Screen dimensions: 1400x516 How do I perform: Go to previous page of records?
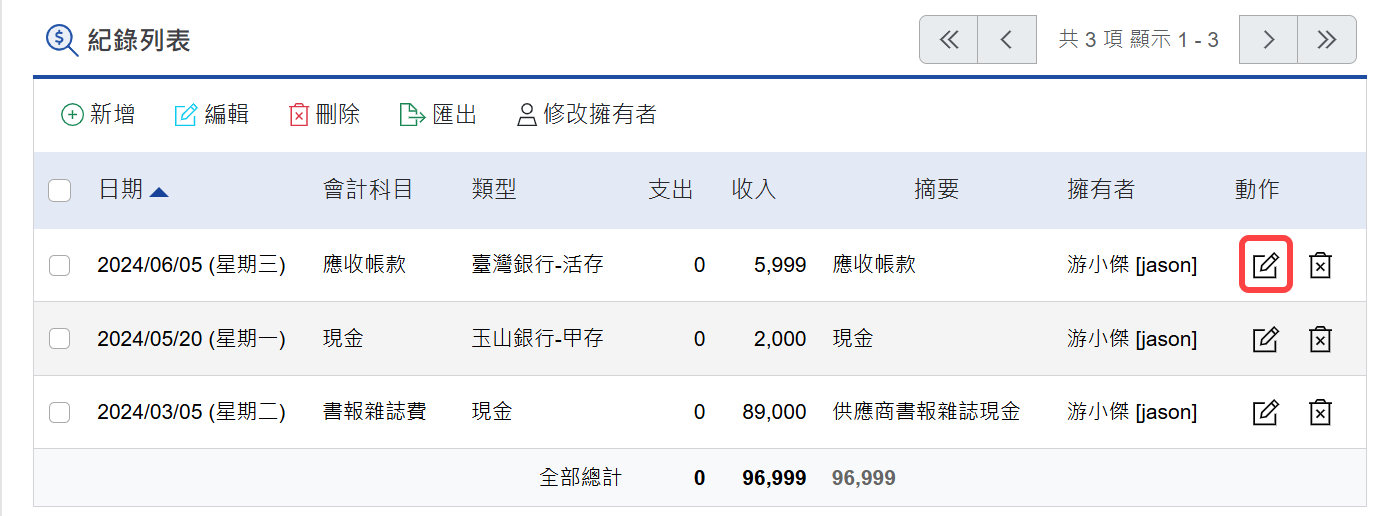[1007, 40]
